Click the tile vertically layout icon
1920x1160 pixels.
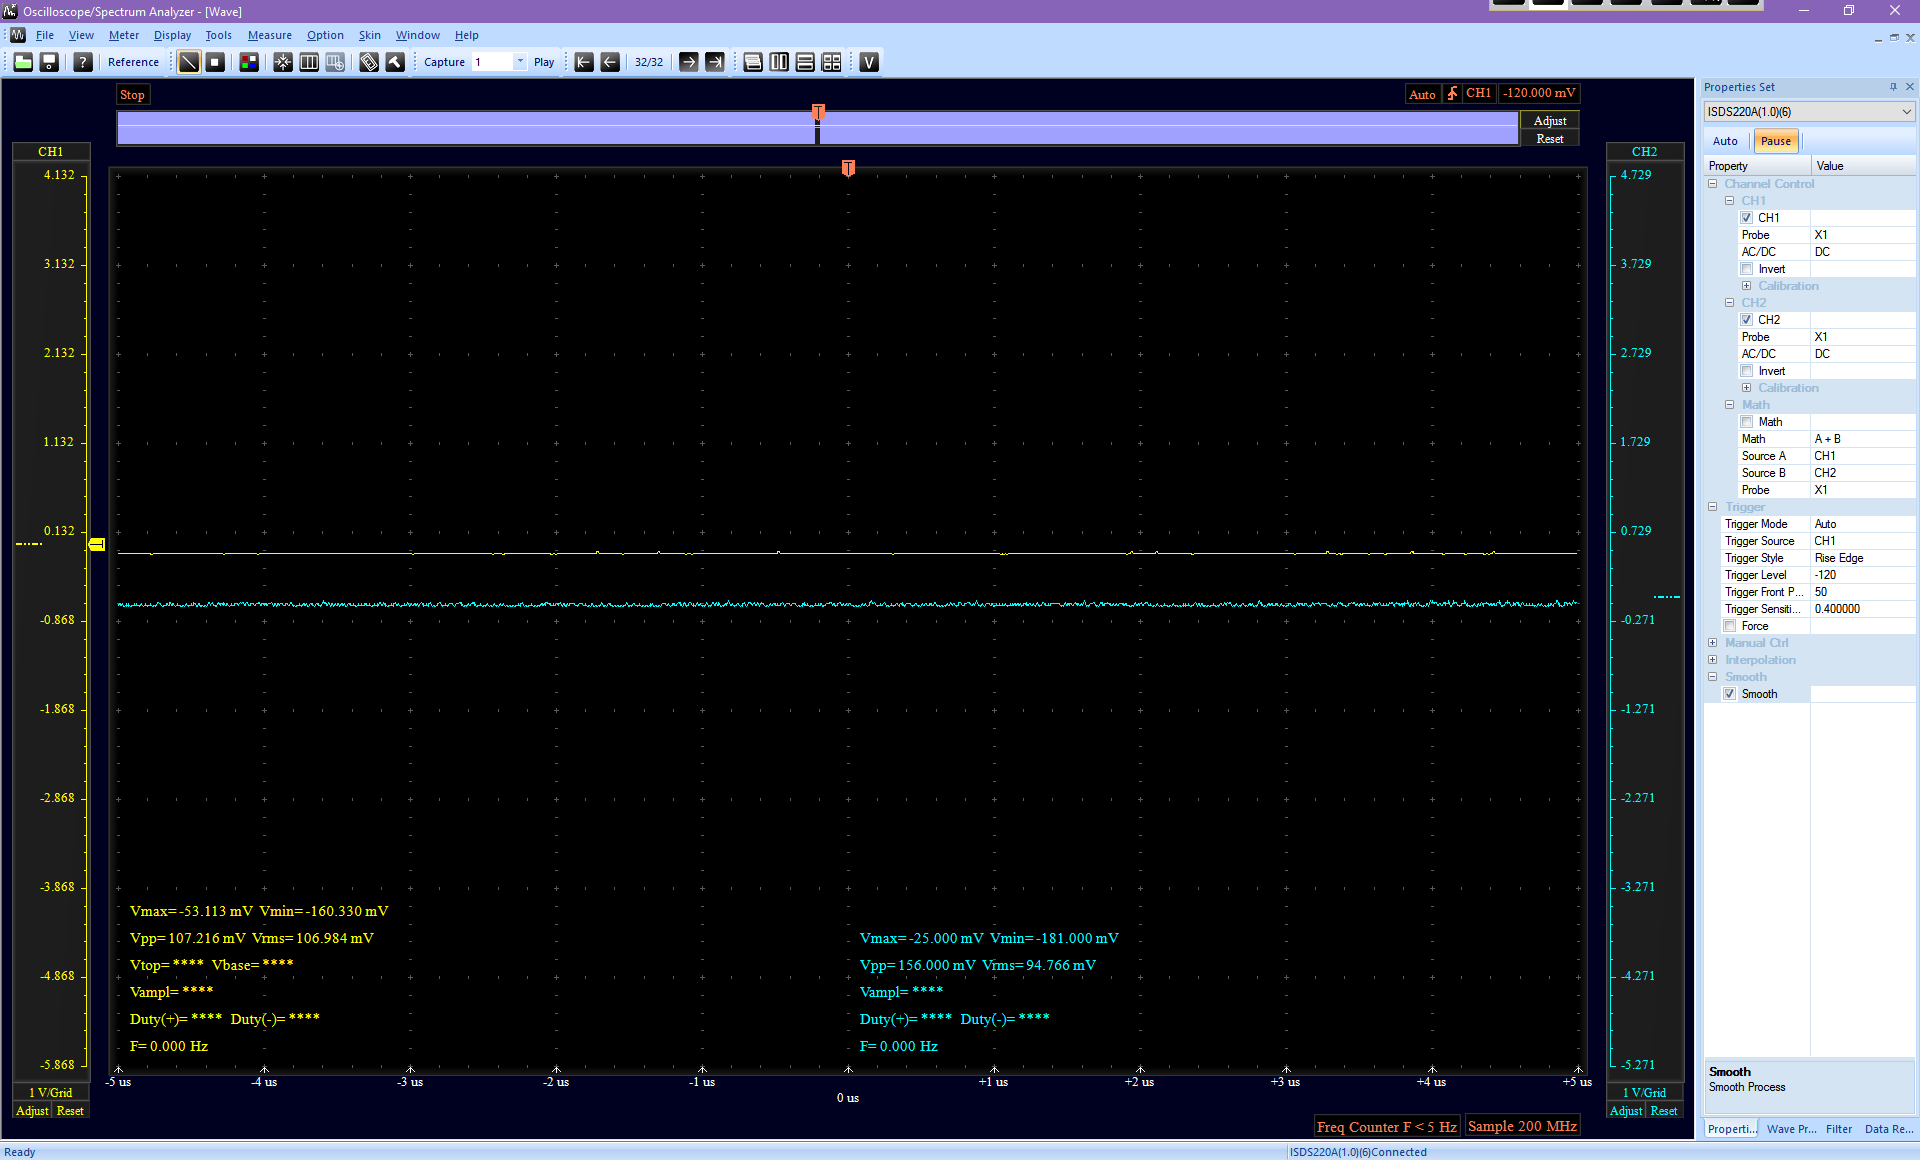coord(779,62)
